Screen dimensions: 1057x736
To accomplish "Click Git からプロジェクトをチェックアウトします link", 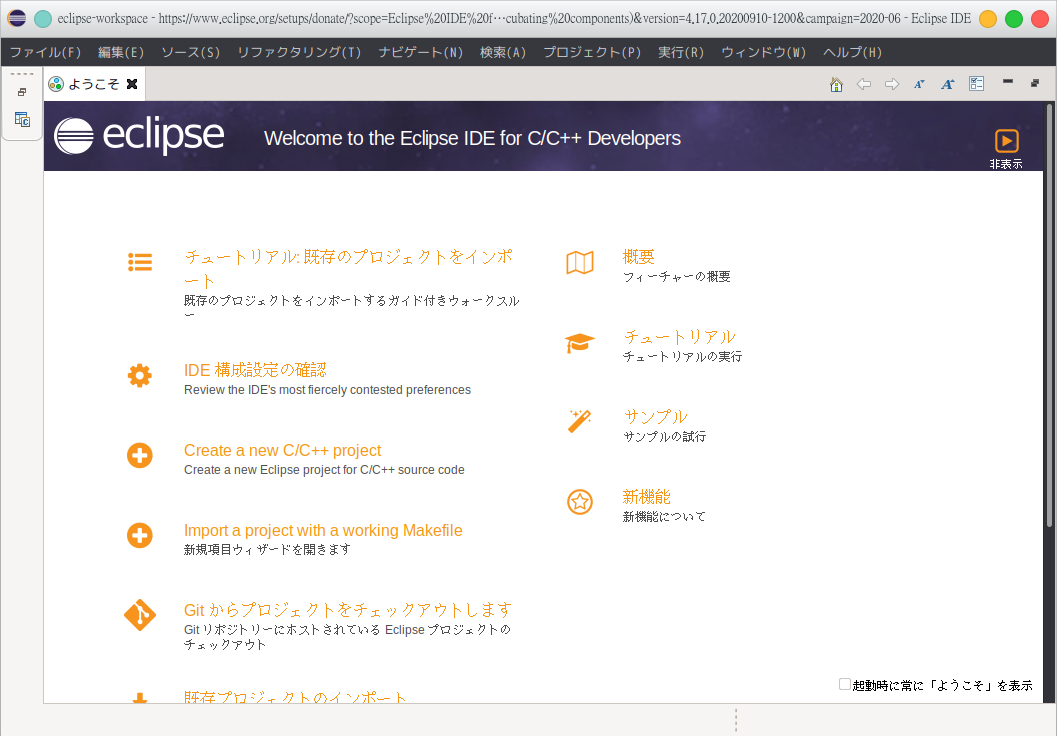I will pyautogui.click(x=348, y=610).
